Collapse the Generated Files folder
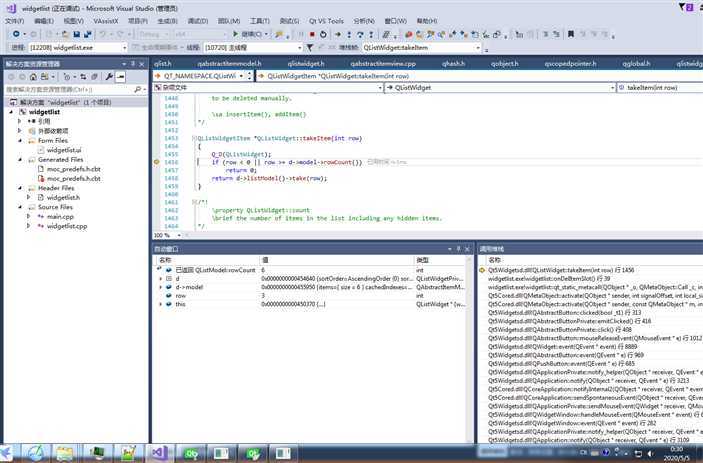This screenshot has height=463, width=703. click(20, 160)
